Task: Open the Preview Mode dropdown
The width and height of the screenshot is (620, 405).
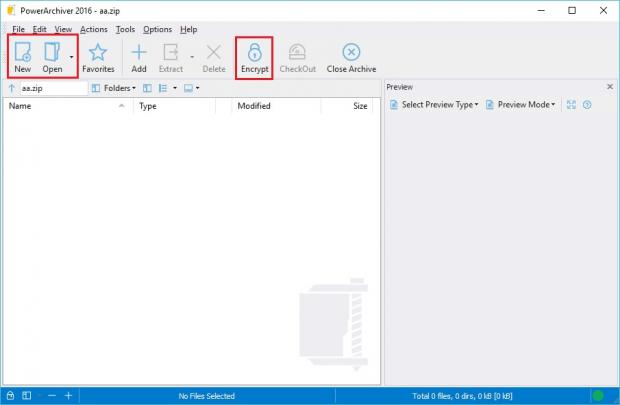Action: [x=520, y=105]
